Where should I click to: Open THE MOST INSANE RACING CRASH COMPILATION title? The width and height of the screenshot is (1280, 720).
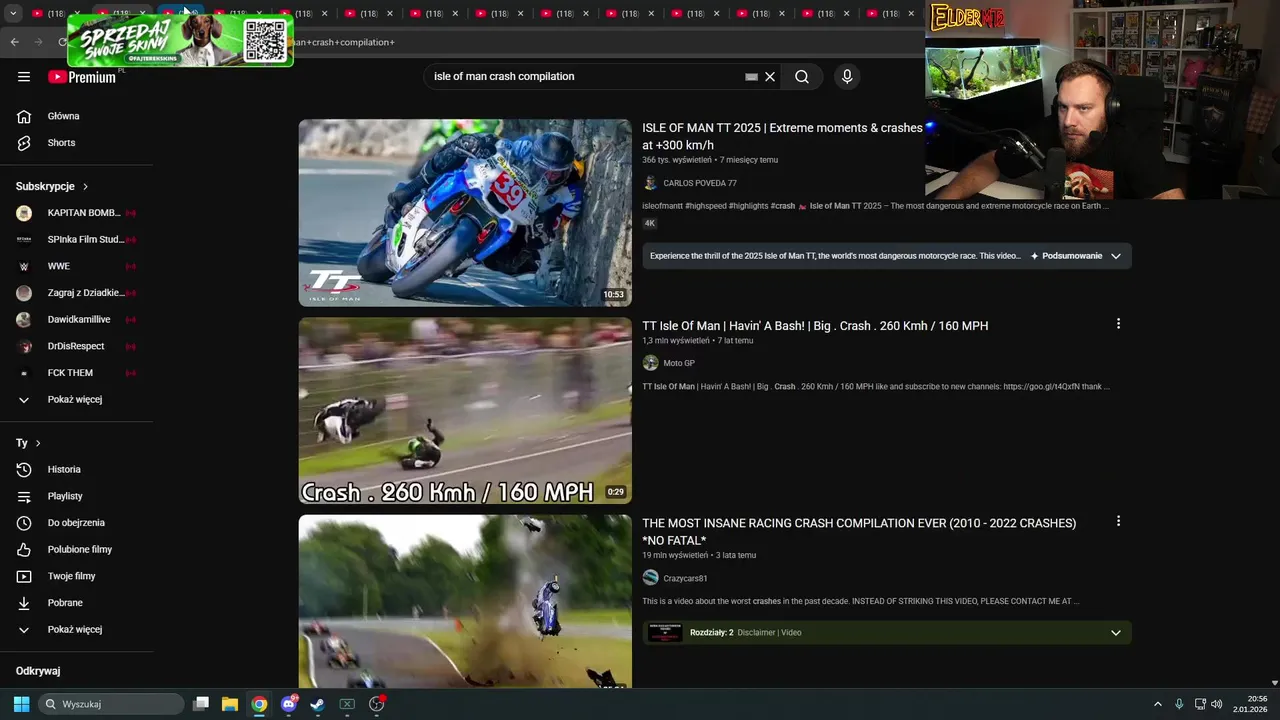[x=859, y=532]
